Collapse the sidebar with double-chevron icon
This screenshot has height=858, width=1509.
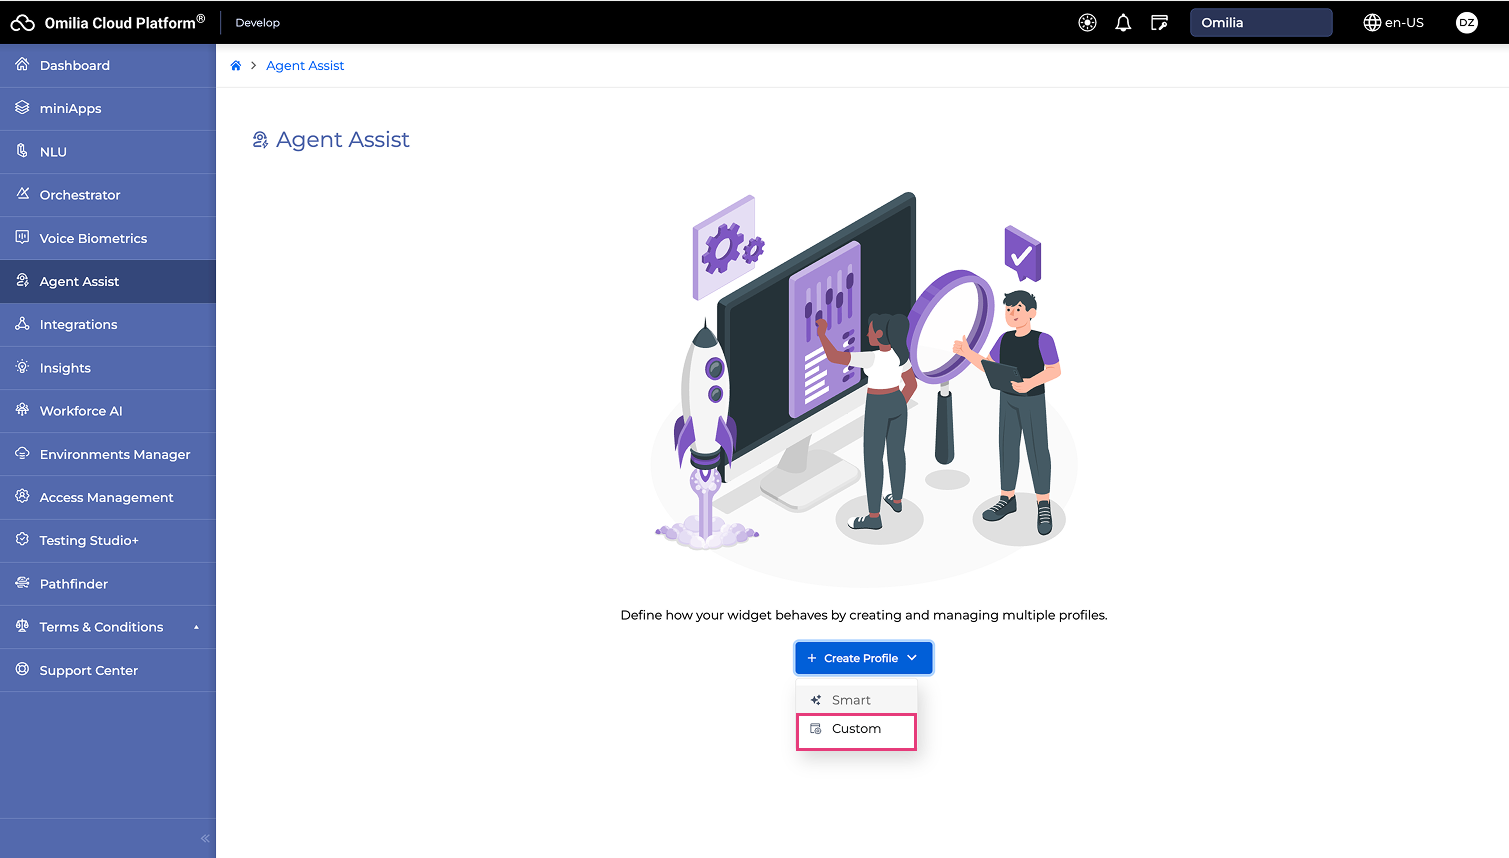(205, 838)
